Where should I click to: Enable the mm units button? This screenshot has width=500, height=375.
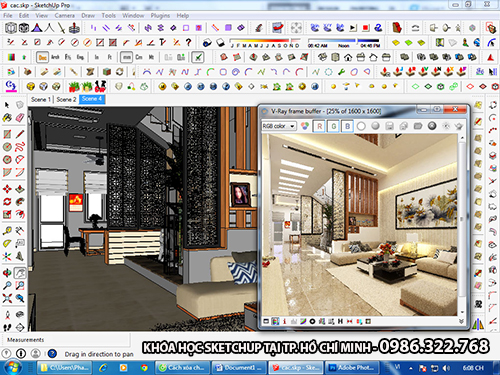[x=127, y=57]
